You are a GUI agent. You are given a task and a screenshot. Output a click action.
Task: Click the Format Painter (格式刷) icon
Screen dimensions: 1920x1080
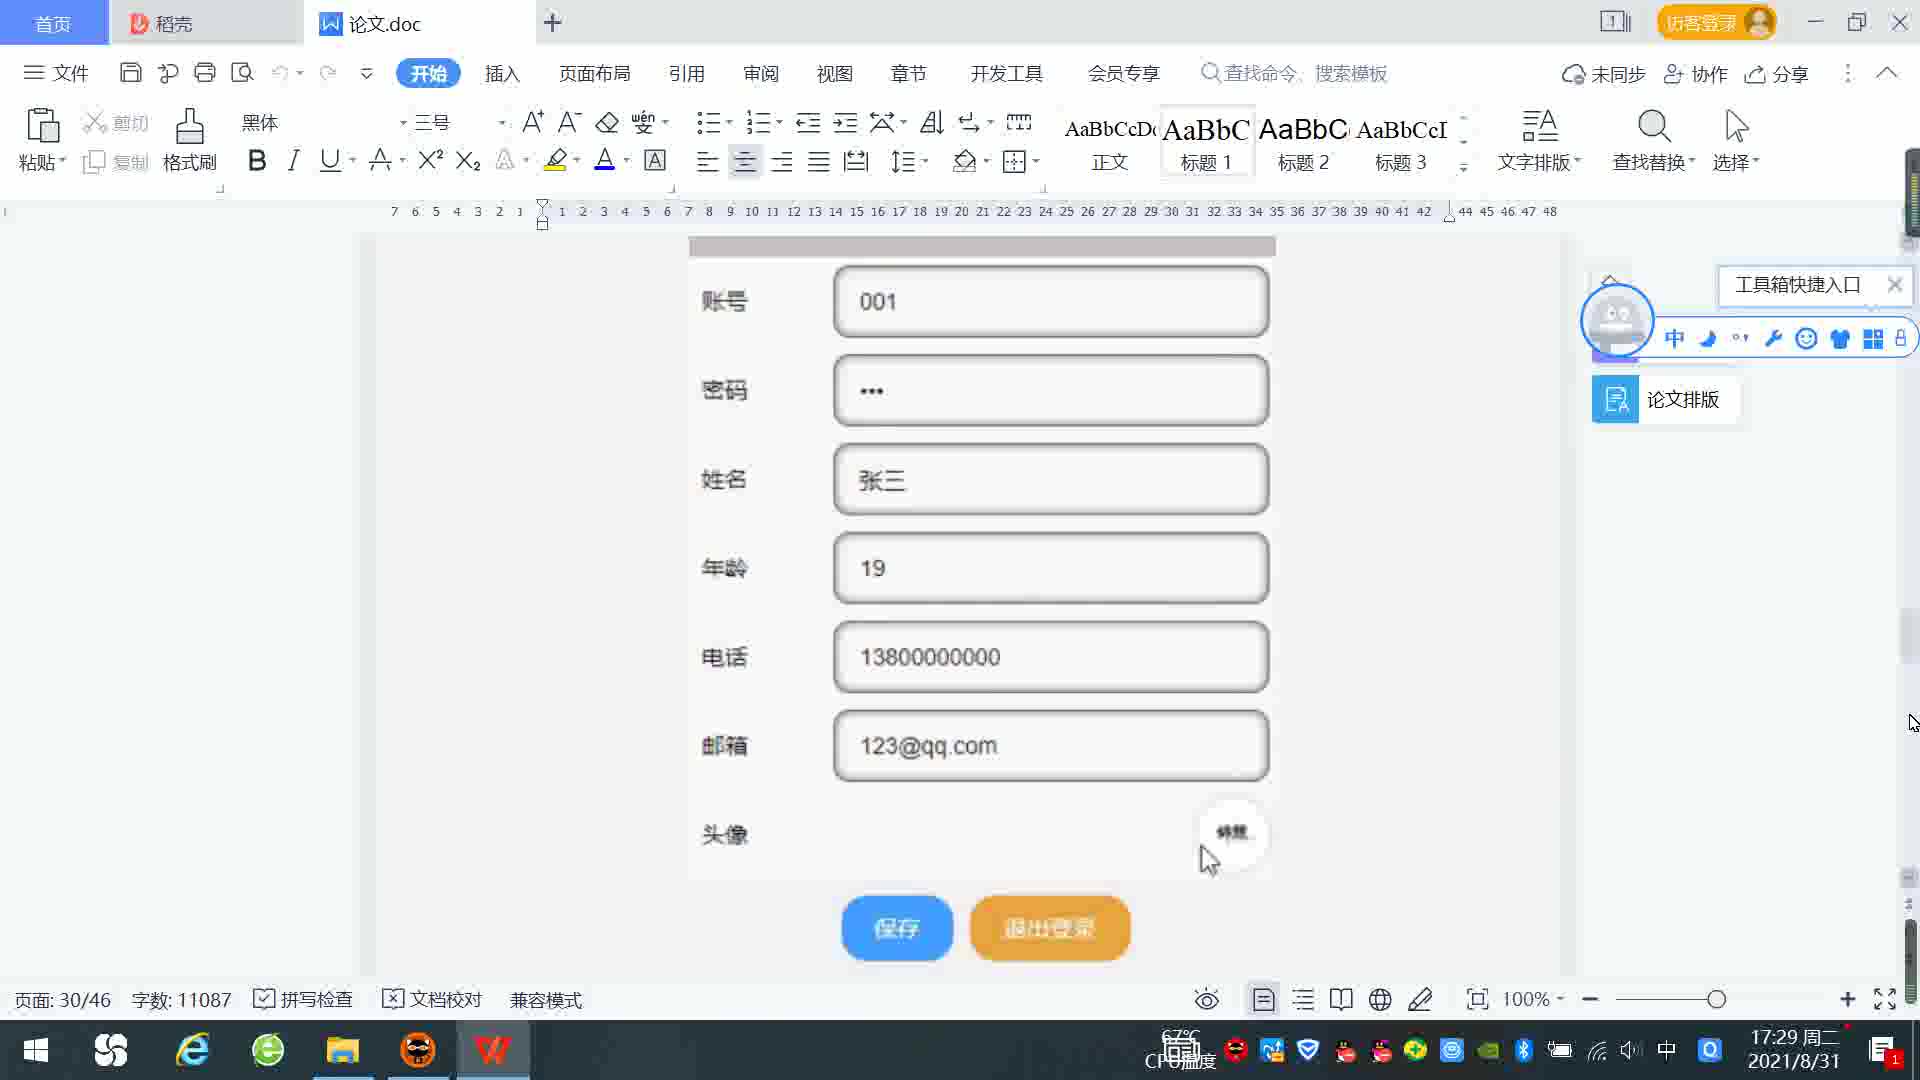coord(189,127)
